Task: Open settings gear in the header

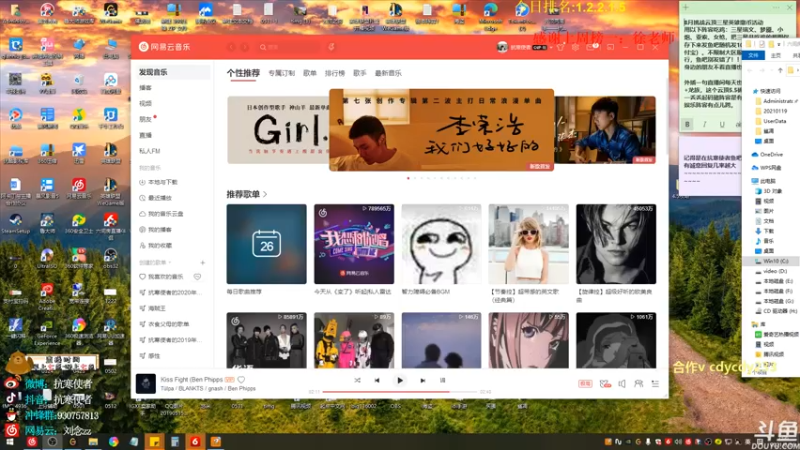Action: (576, 47)
